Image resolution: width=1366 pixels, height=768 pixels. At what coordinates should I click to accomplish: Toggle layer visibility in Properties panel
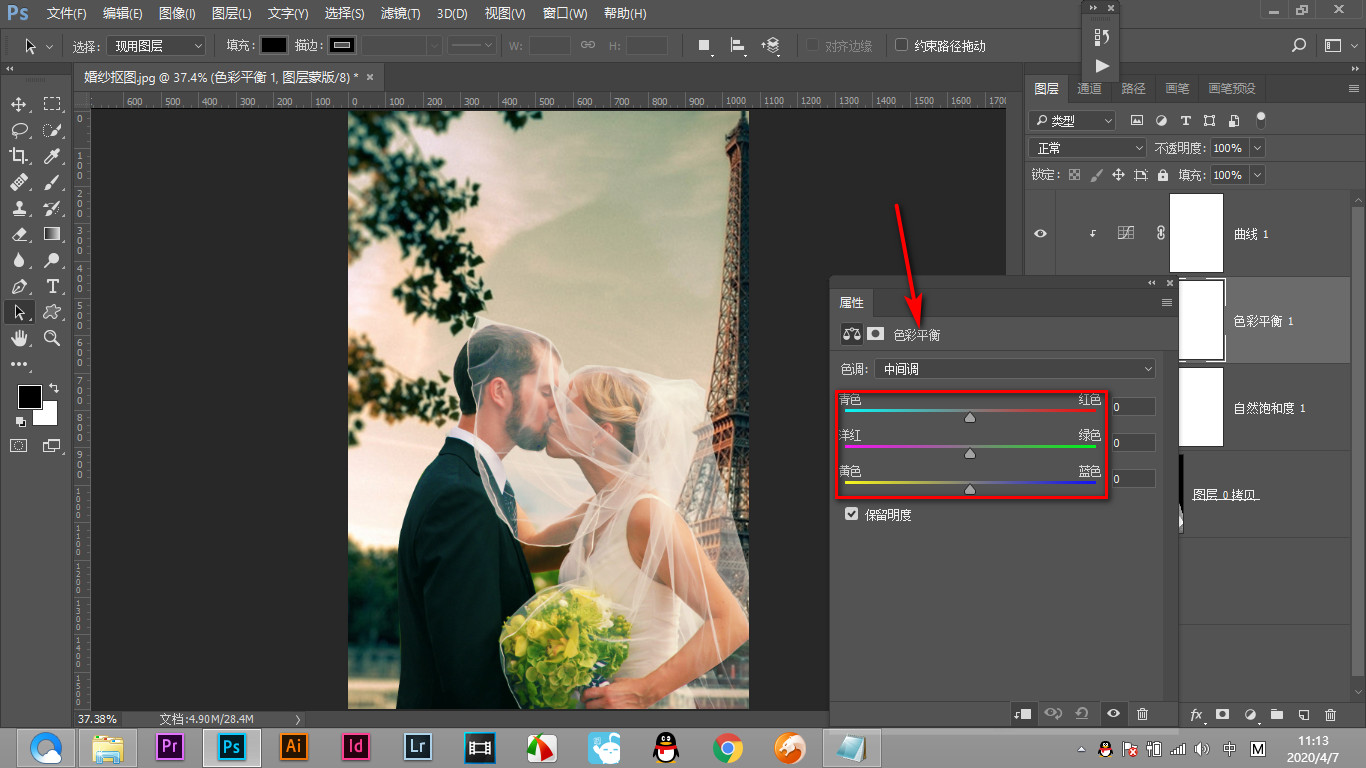point(1113,713)
